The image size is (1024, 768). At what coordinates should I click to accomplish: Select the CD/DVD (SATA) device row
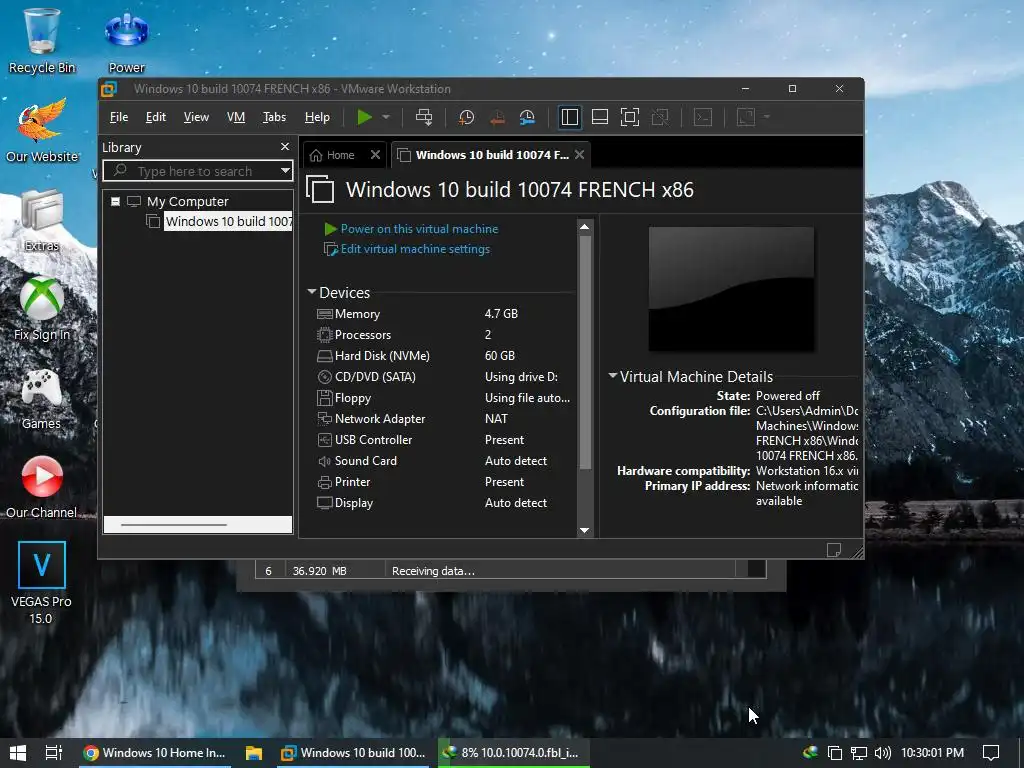coord(444,377)
